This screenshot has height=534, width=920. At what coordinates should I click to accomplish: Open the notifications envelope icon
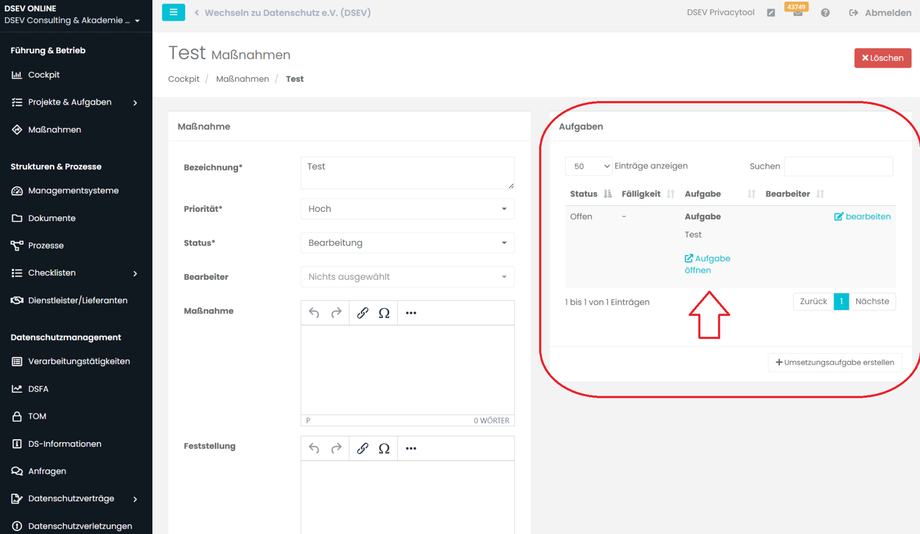[797, 14]
